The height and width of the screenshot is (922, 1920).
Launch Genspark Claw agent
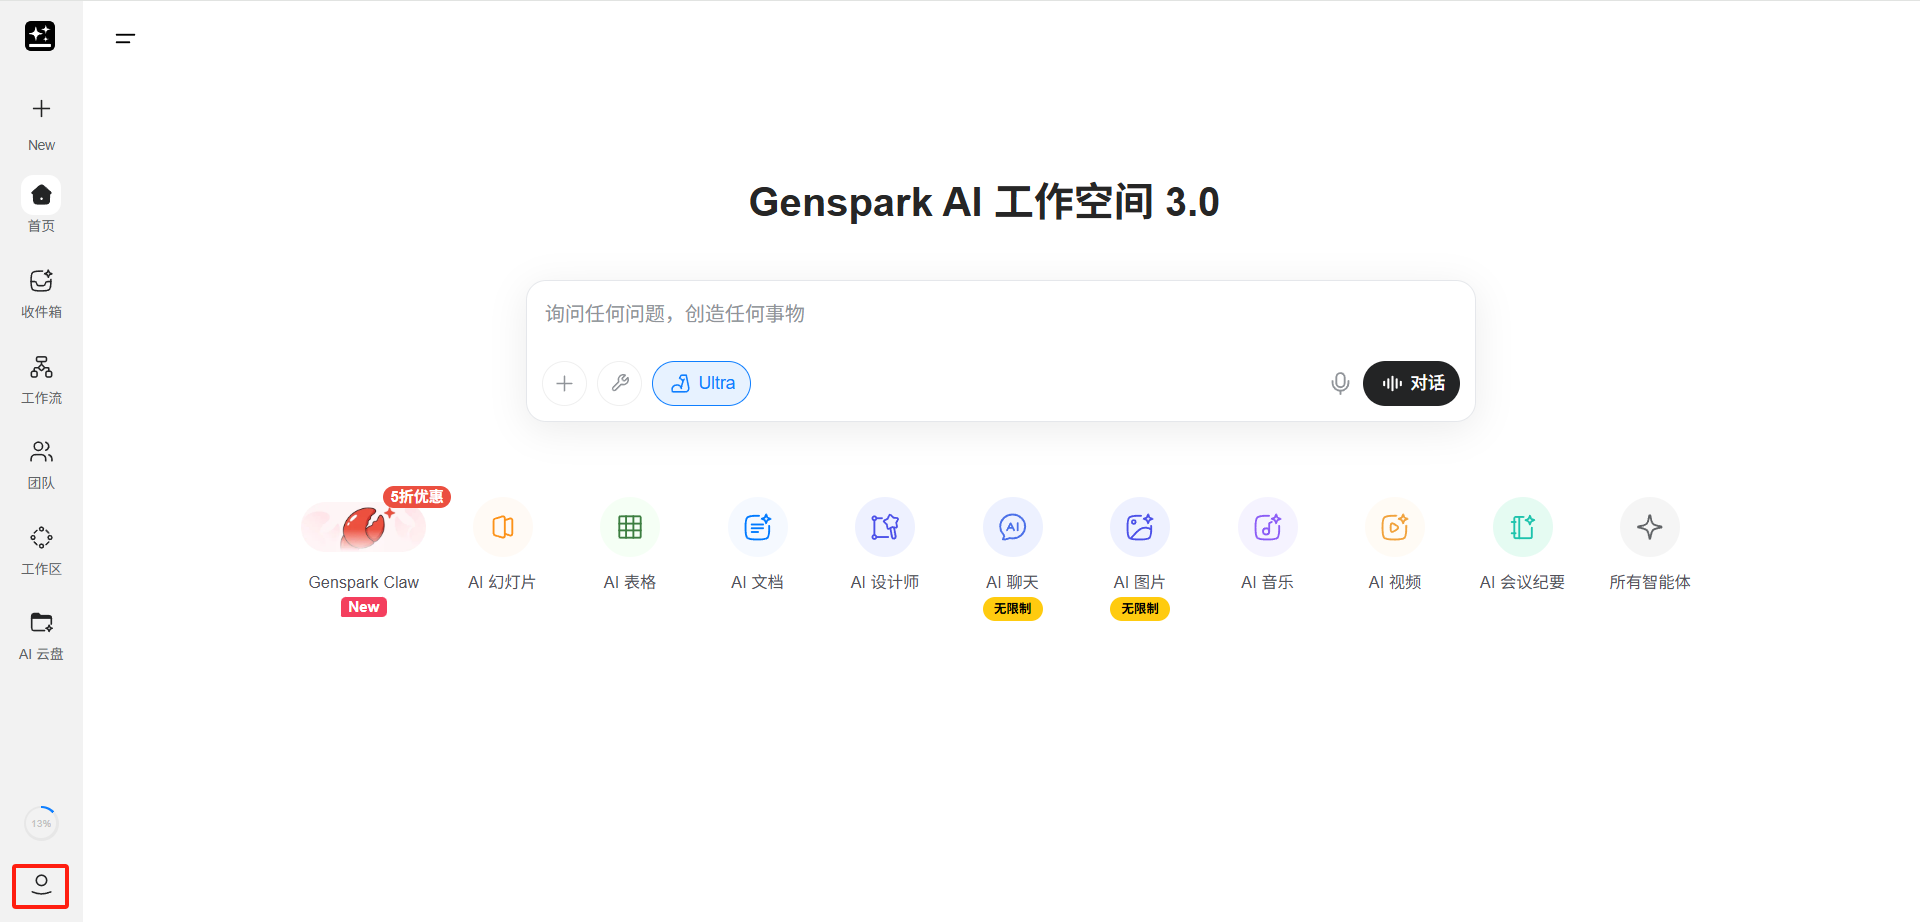(364, 540)
